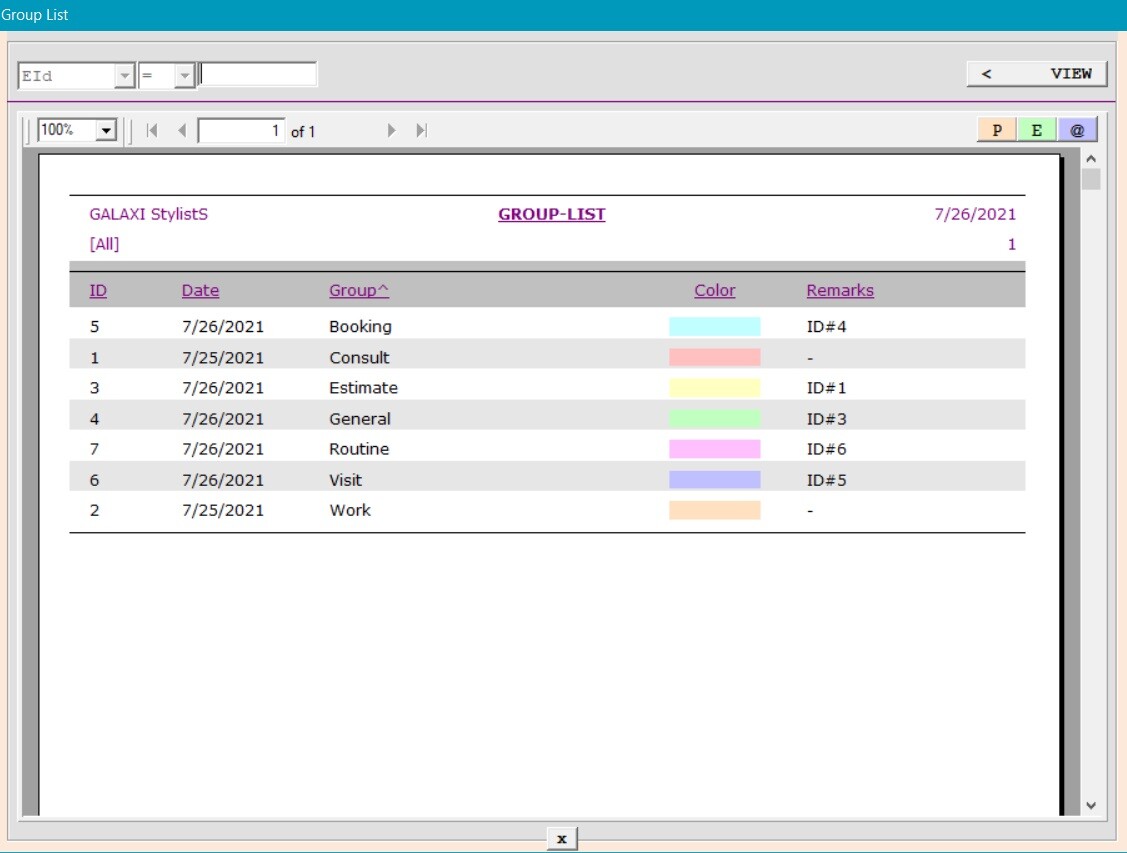Open the 100% zoom dropdown
This screenshot has width=1127, height=853.
pyautogui.click(x=106, y=131)
